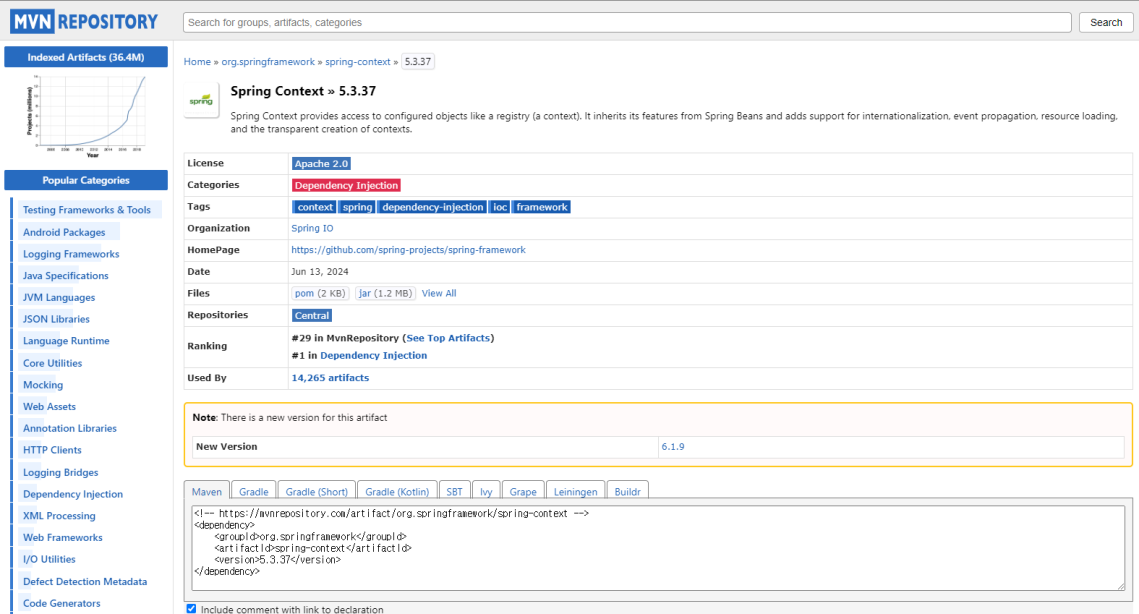Open Web Frameworks category
The height and width of the screenshot is (614, 1139).
(x=62, y=538)
